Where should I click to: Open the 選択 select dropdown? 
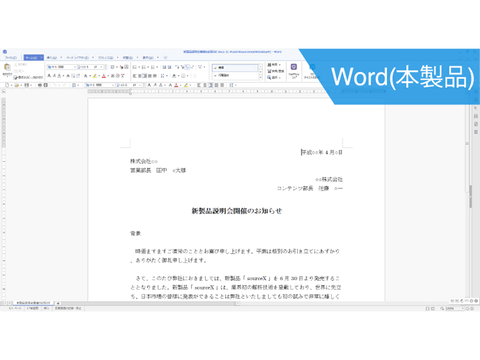(x=274, y=78)
